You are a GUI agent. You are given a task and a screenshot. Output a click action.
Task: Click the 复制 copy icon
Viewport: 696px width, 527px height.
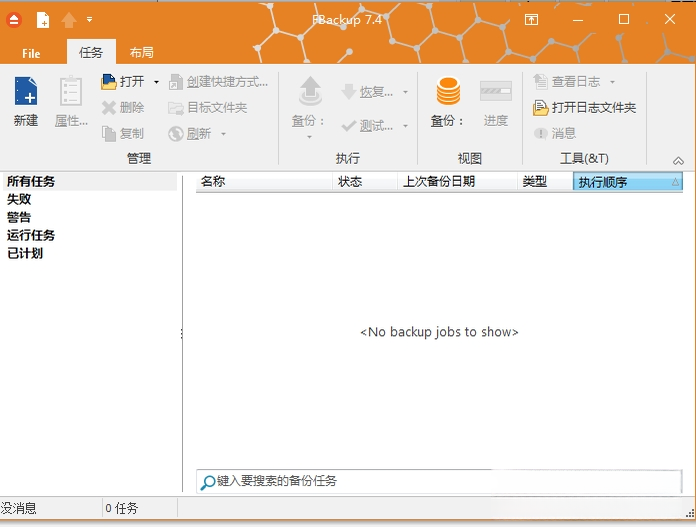[109, 133]
